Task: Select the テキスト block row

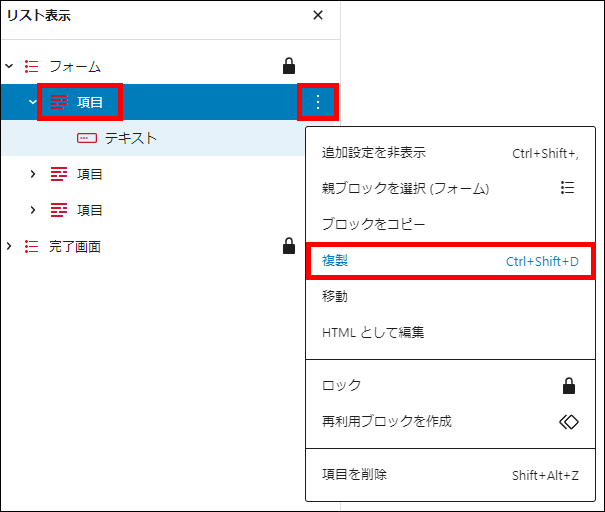Action: click(x=153, y=138)
